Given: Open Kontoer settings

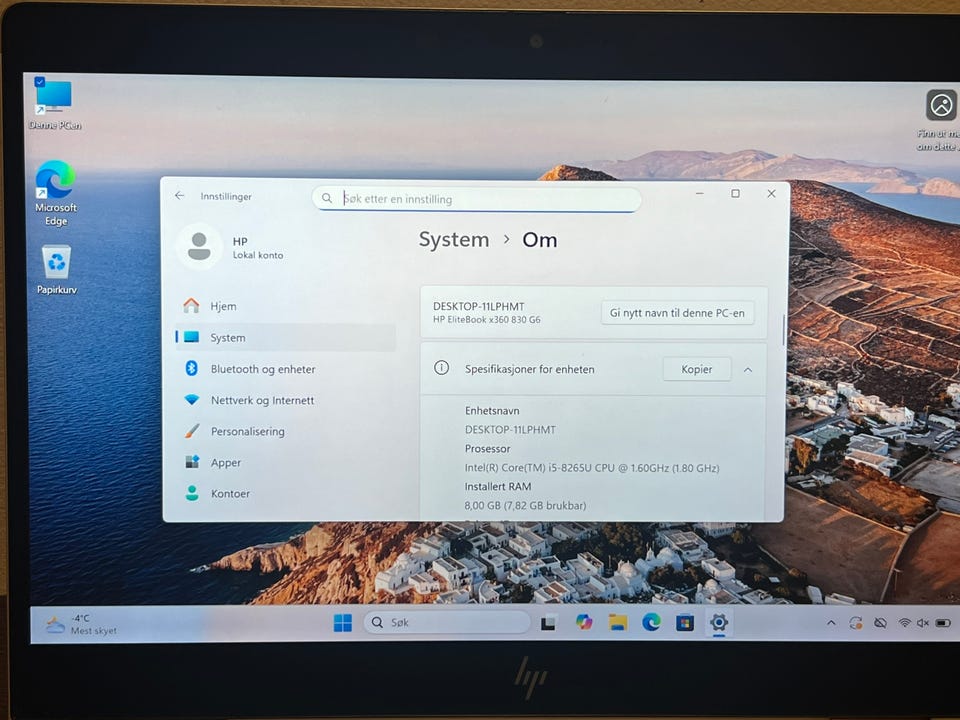Looking at the screenshot, I should coord(285,493).
